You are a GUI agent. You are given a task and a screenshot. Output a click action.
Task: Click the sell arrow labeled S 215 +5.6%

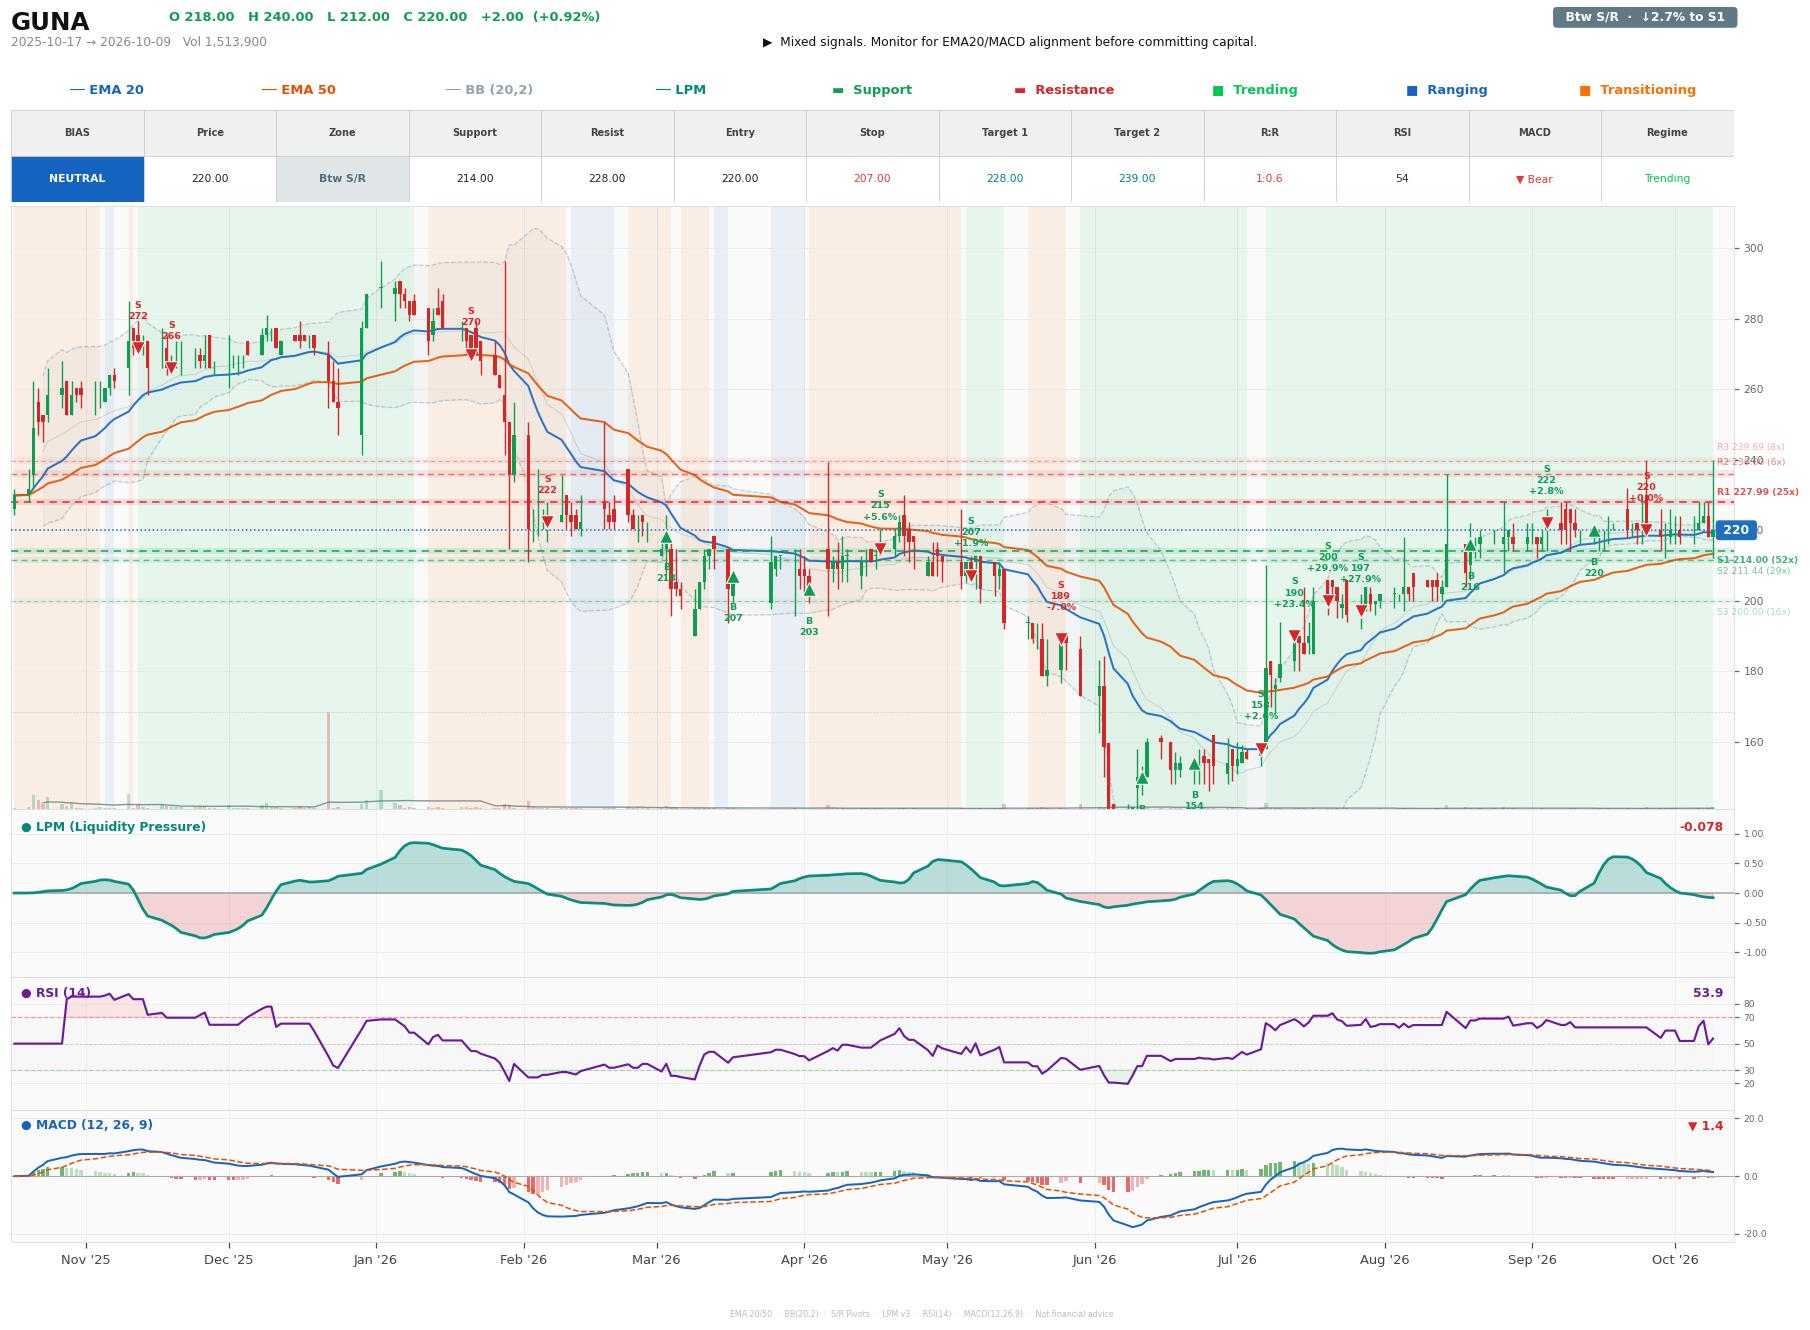(x=880, y=548)
